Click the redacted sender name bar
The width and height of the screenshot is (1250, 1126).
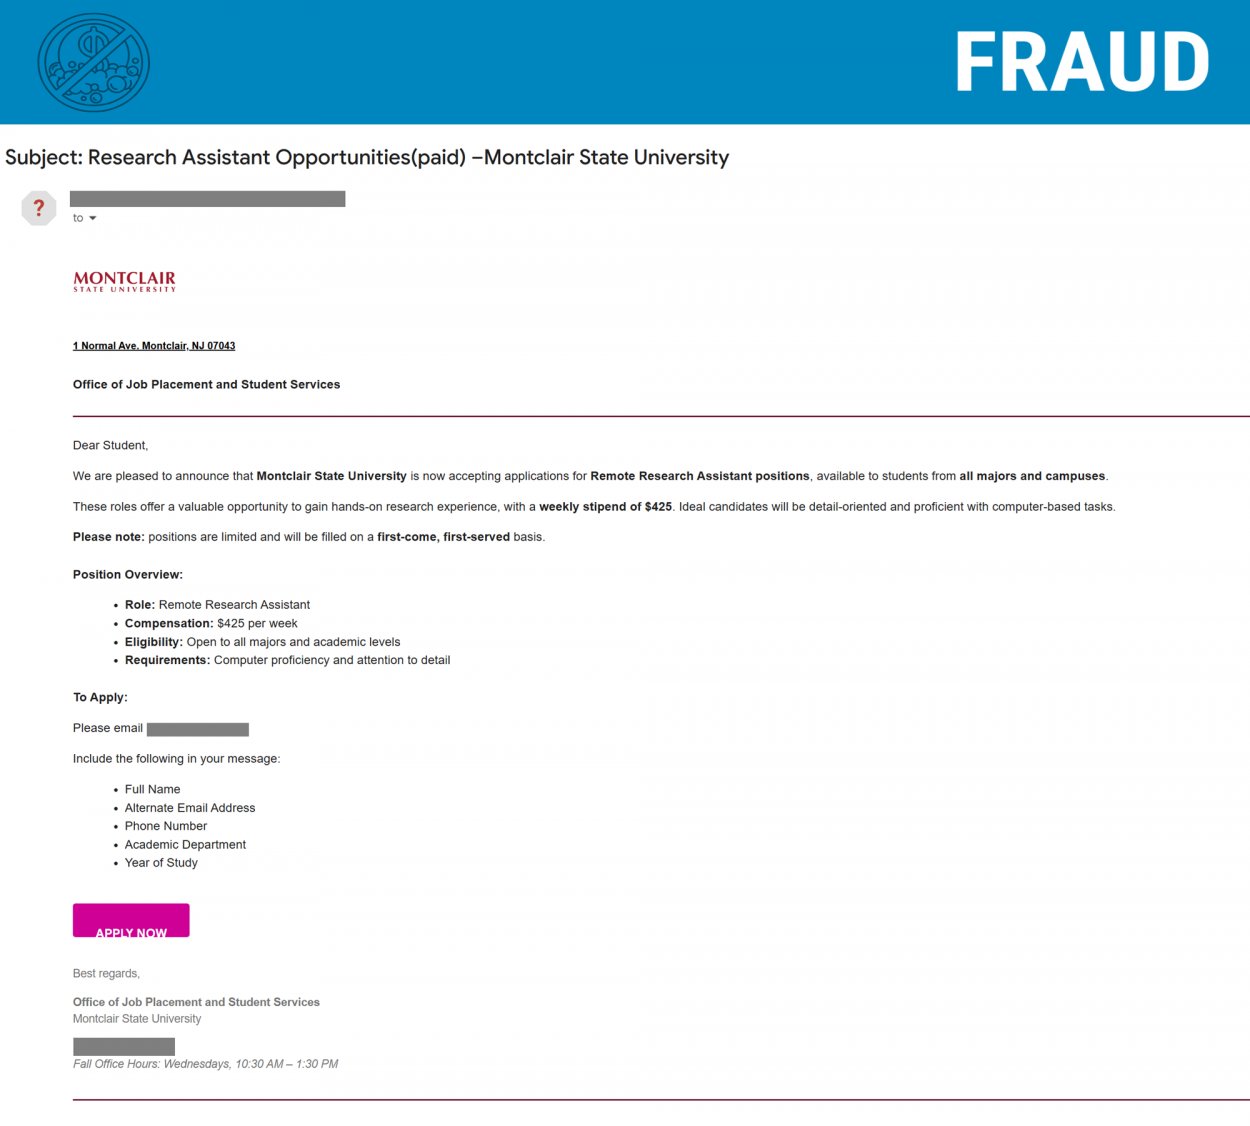pos(207,199)
